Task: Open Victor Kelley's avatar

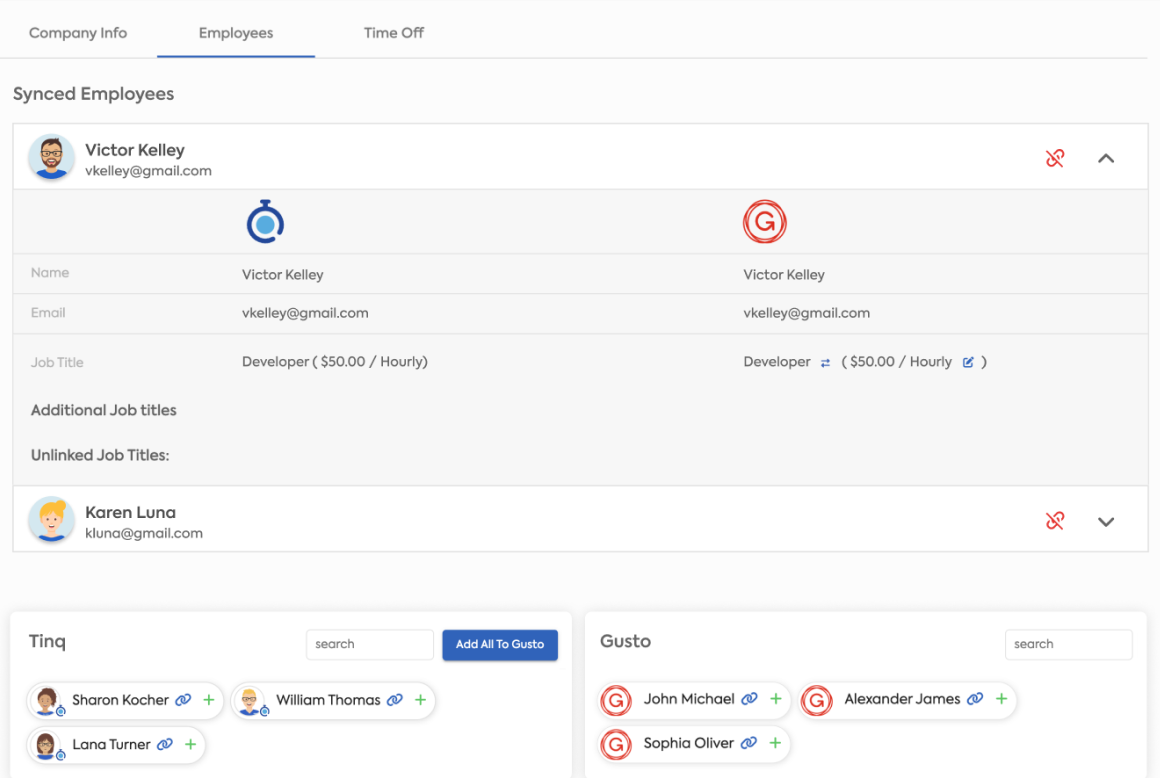Action: 51,157
